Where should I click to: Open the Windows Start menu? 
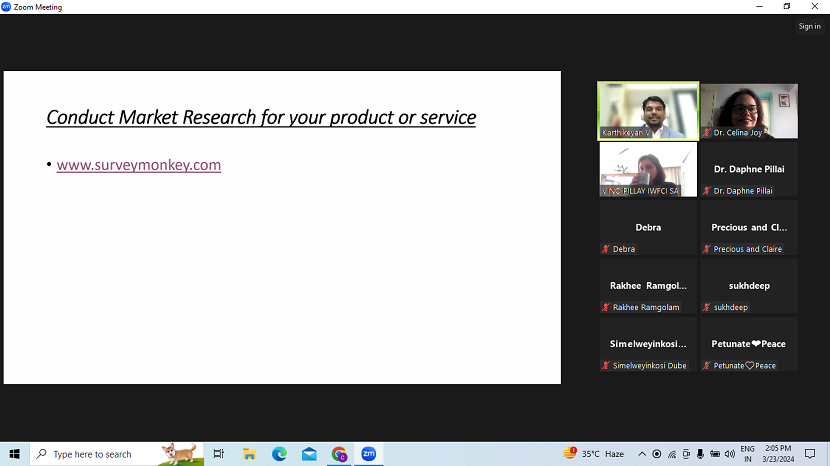[x=14, y=454]
